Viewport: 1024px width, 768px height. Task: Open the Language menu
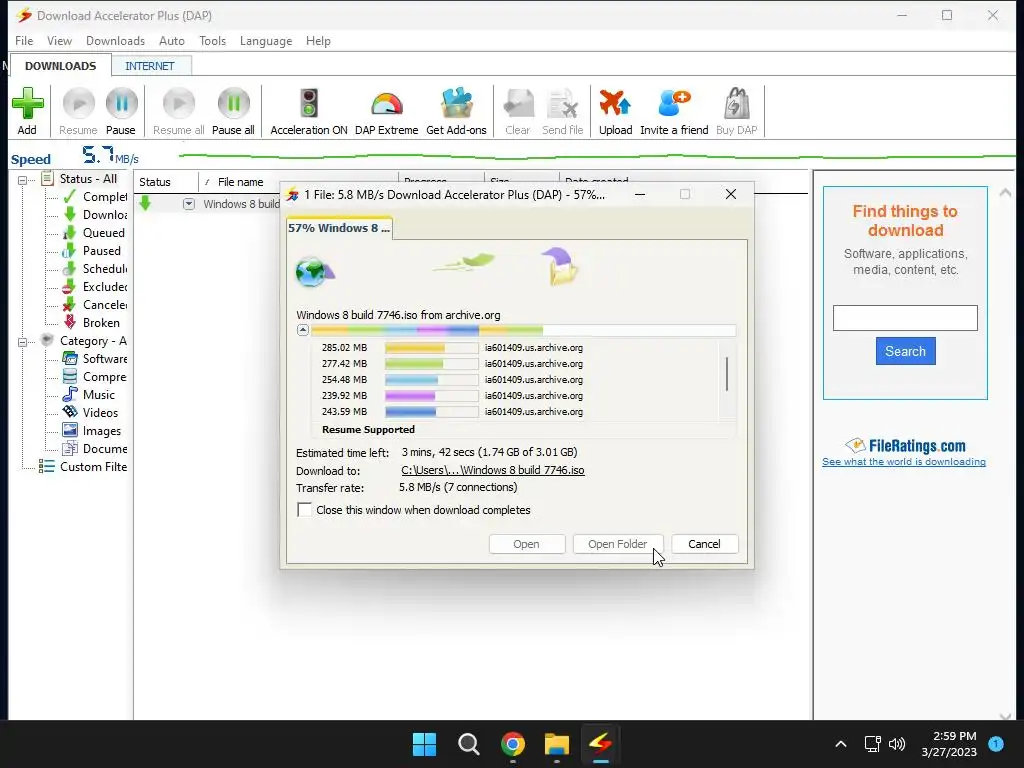pos(266,40)
